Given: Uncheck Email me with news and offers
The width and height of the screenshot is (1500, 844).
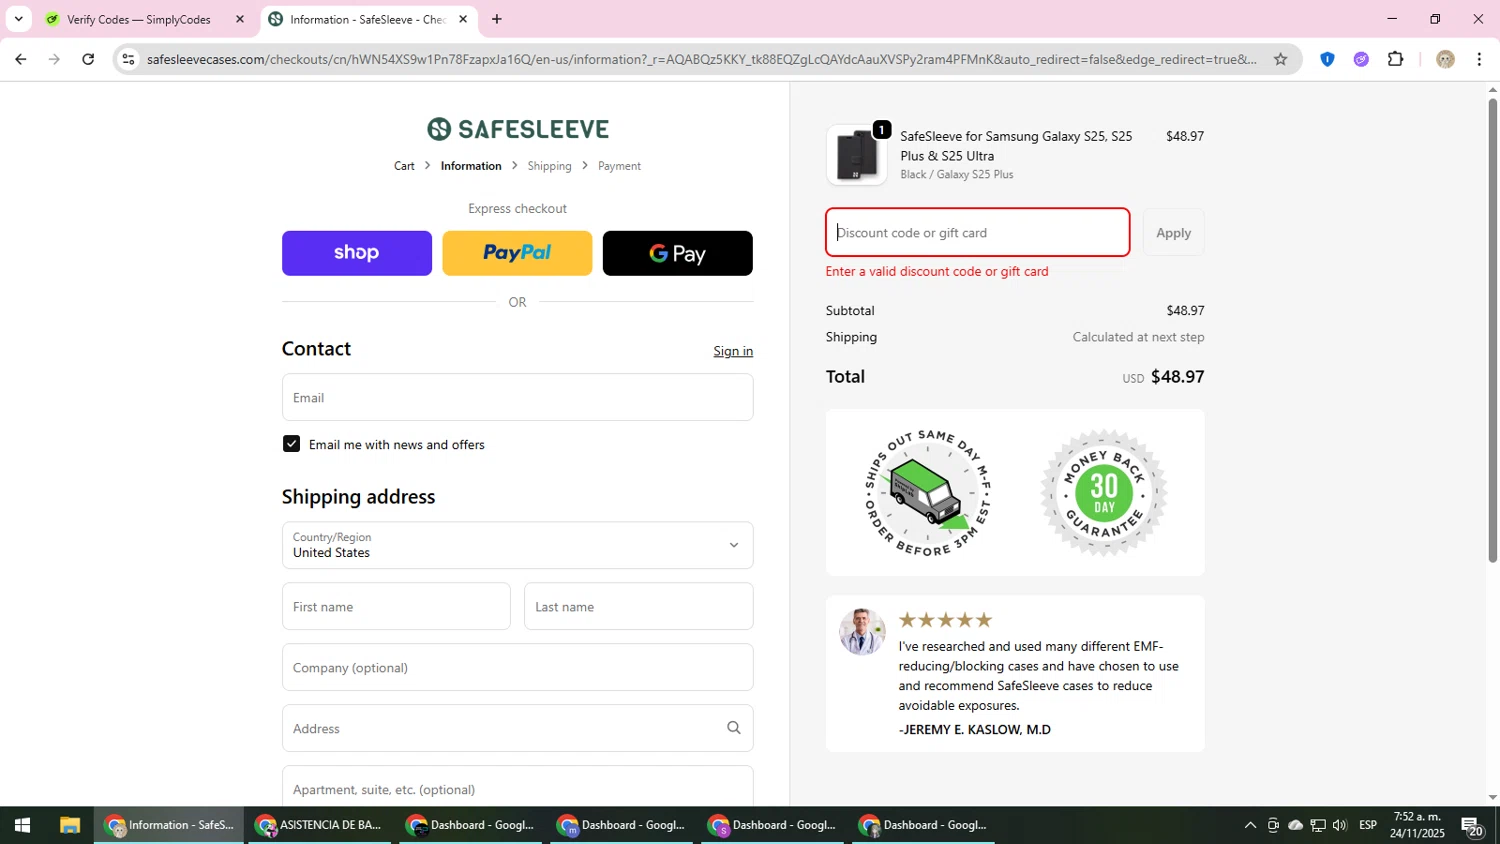Looking at the screenshot, I should click(x=291, y=444).
